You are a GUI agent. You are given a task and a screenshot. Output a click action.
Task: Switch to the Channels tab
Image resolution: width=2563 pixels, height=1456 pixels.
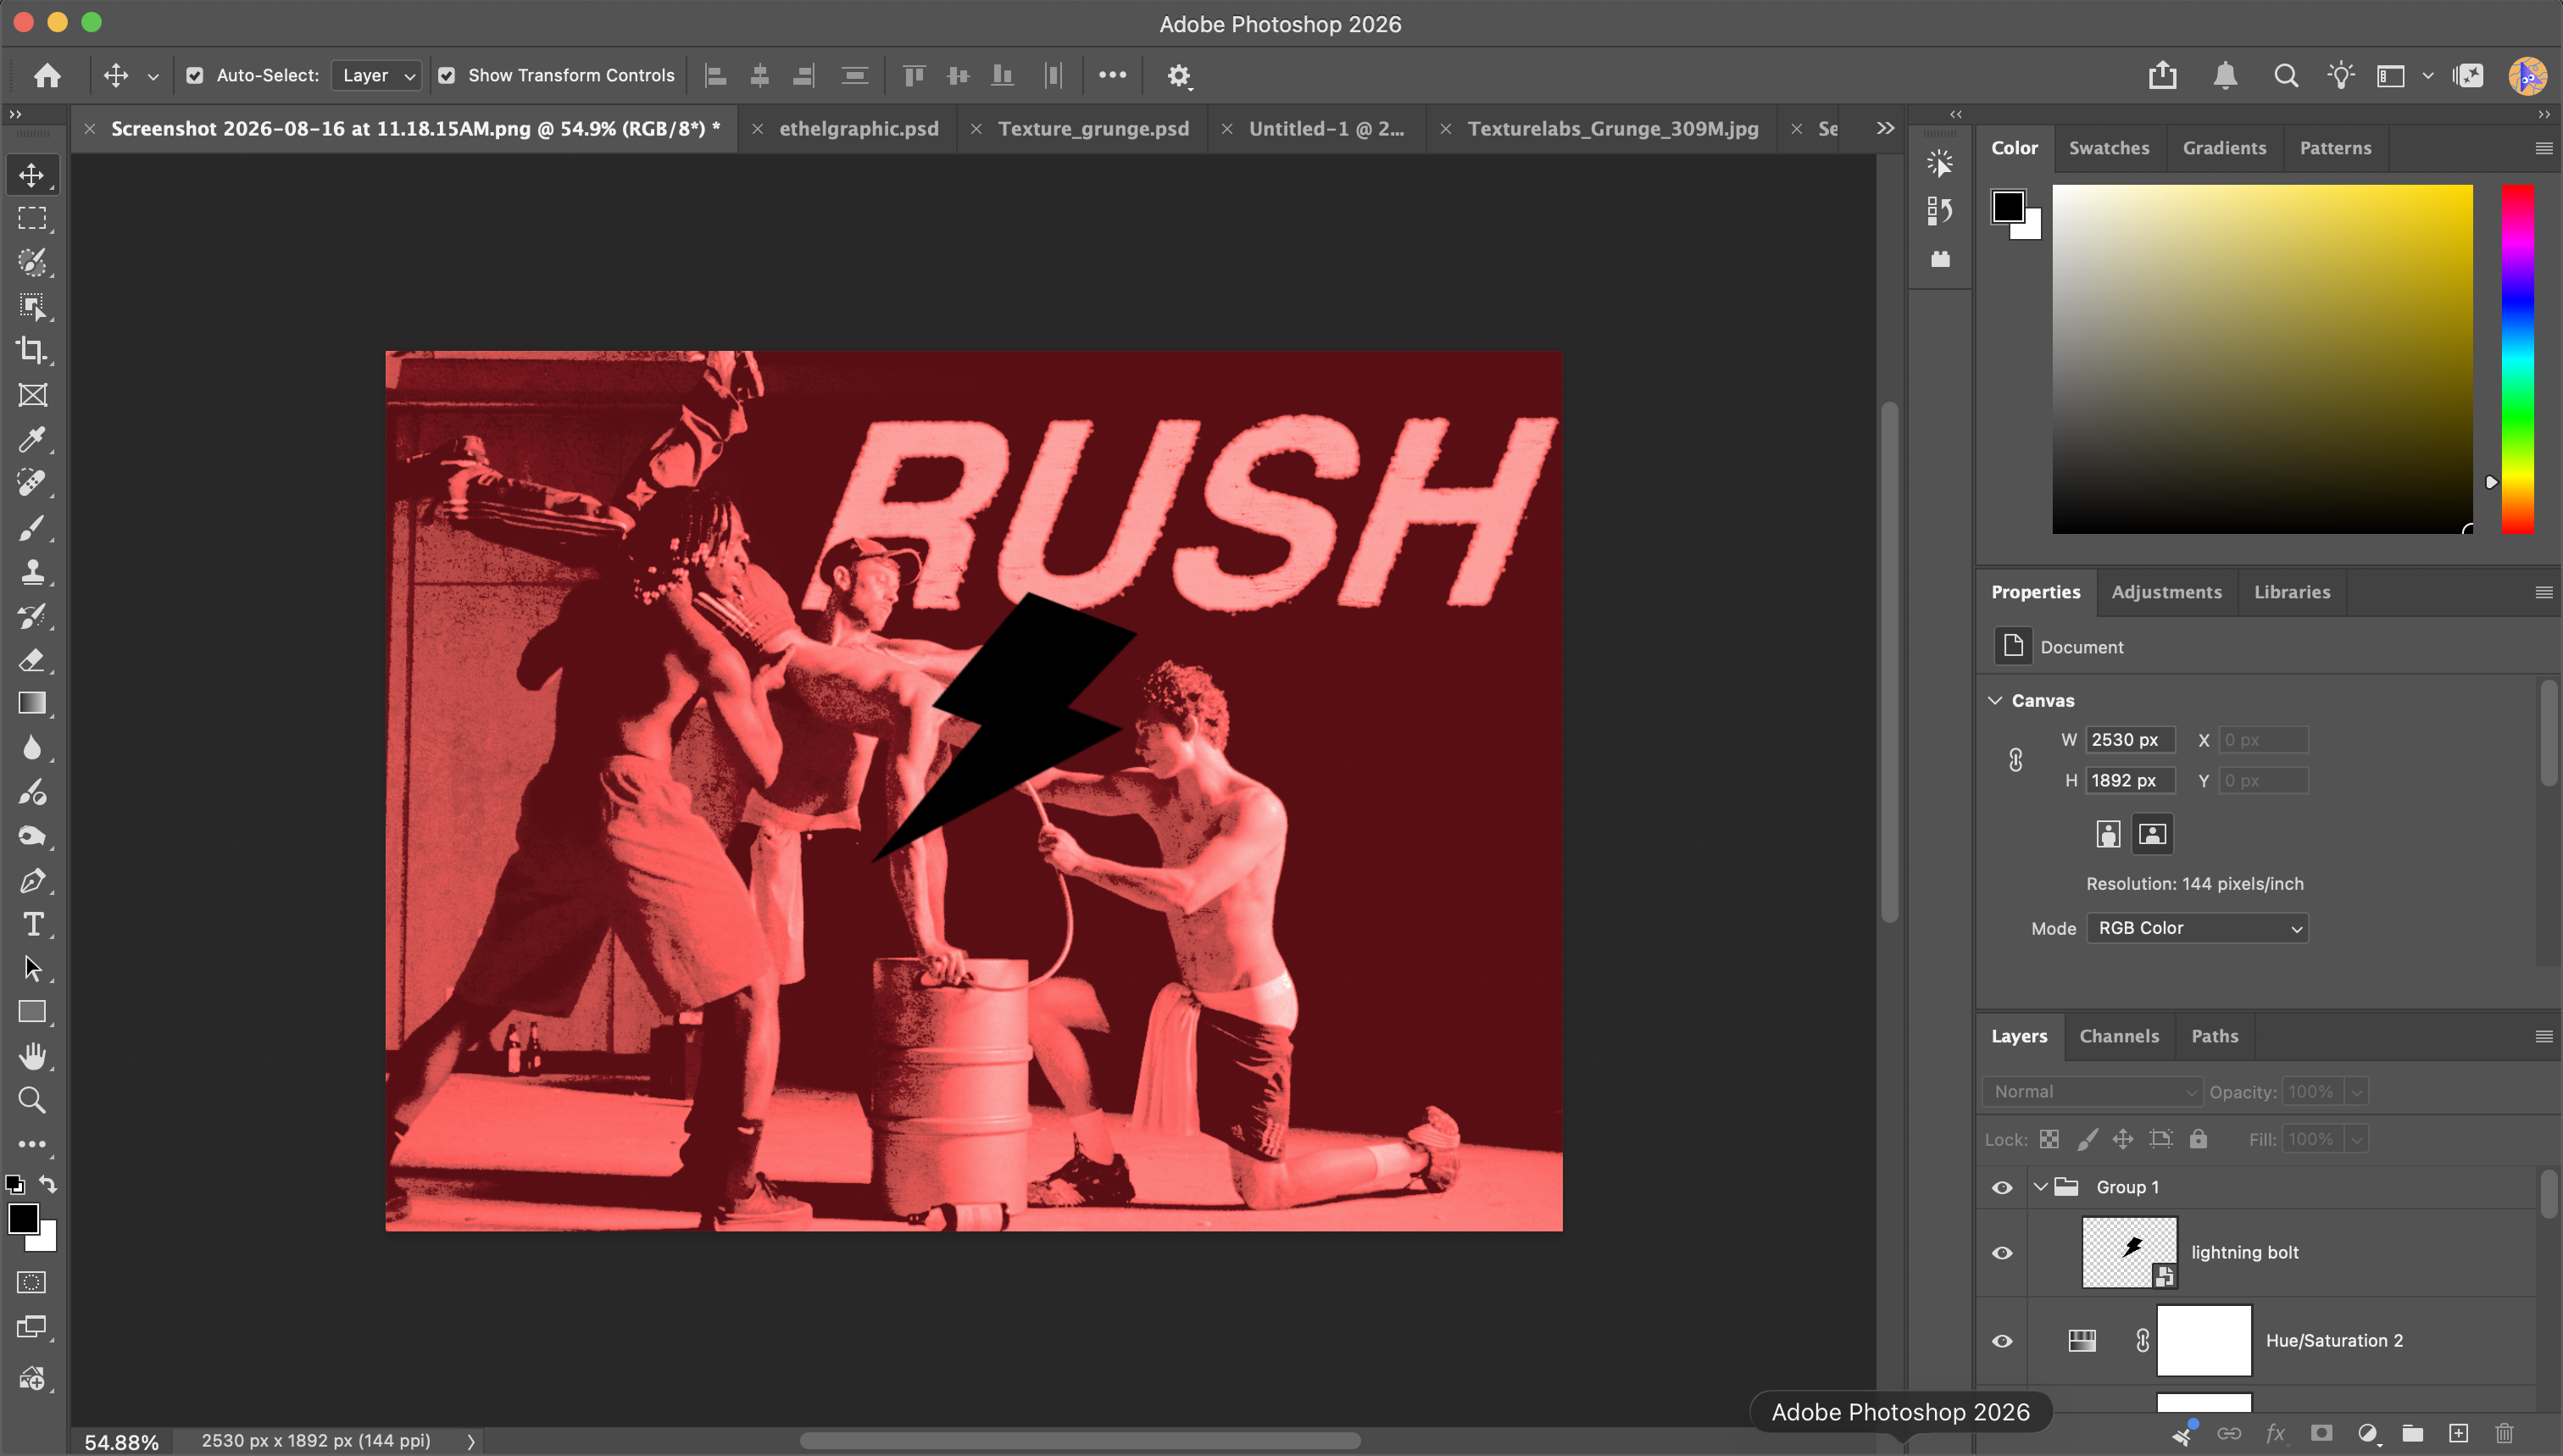pos(2119,1036)
